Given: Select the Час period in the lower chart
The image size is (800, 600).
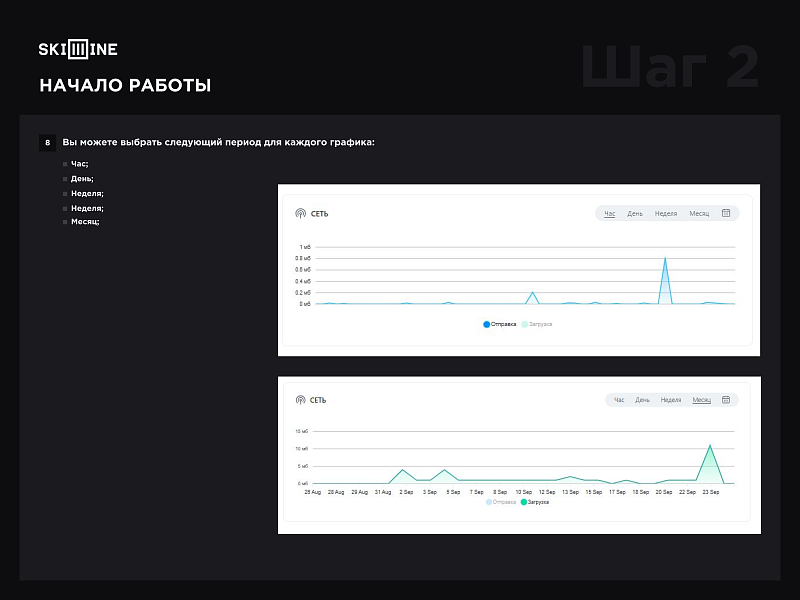Looking at the screenshot, I should [619, 400].
